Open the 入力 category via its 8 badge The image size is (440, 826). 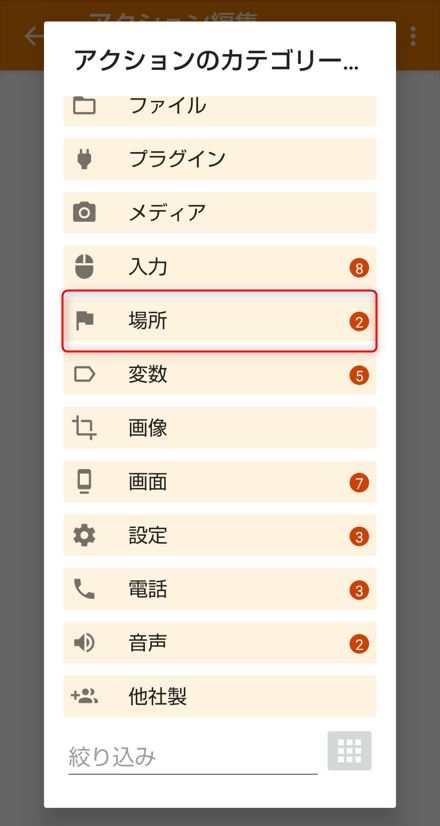click(x=359, y=269)
